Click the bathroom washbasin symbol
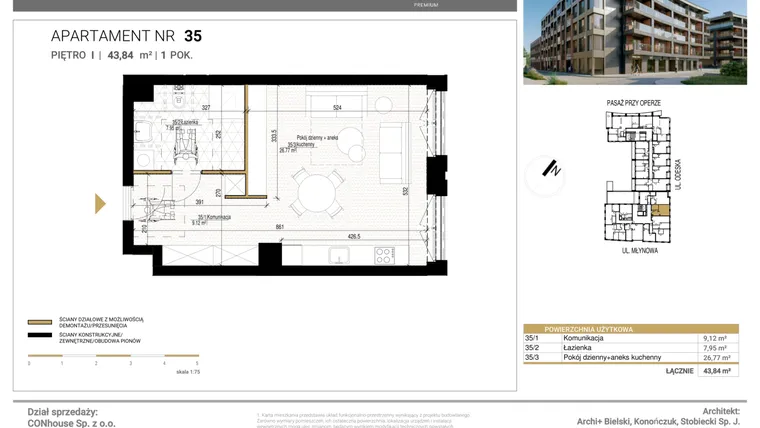The image size is (760, 428). coord(143,131)
